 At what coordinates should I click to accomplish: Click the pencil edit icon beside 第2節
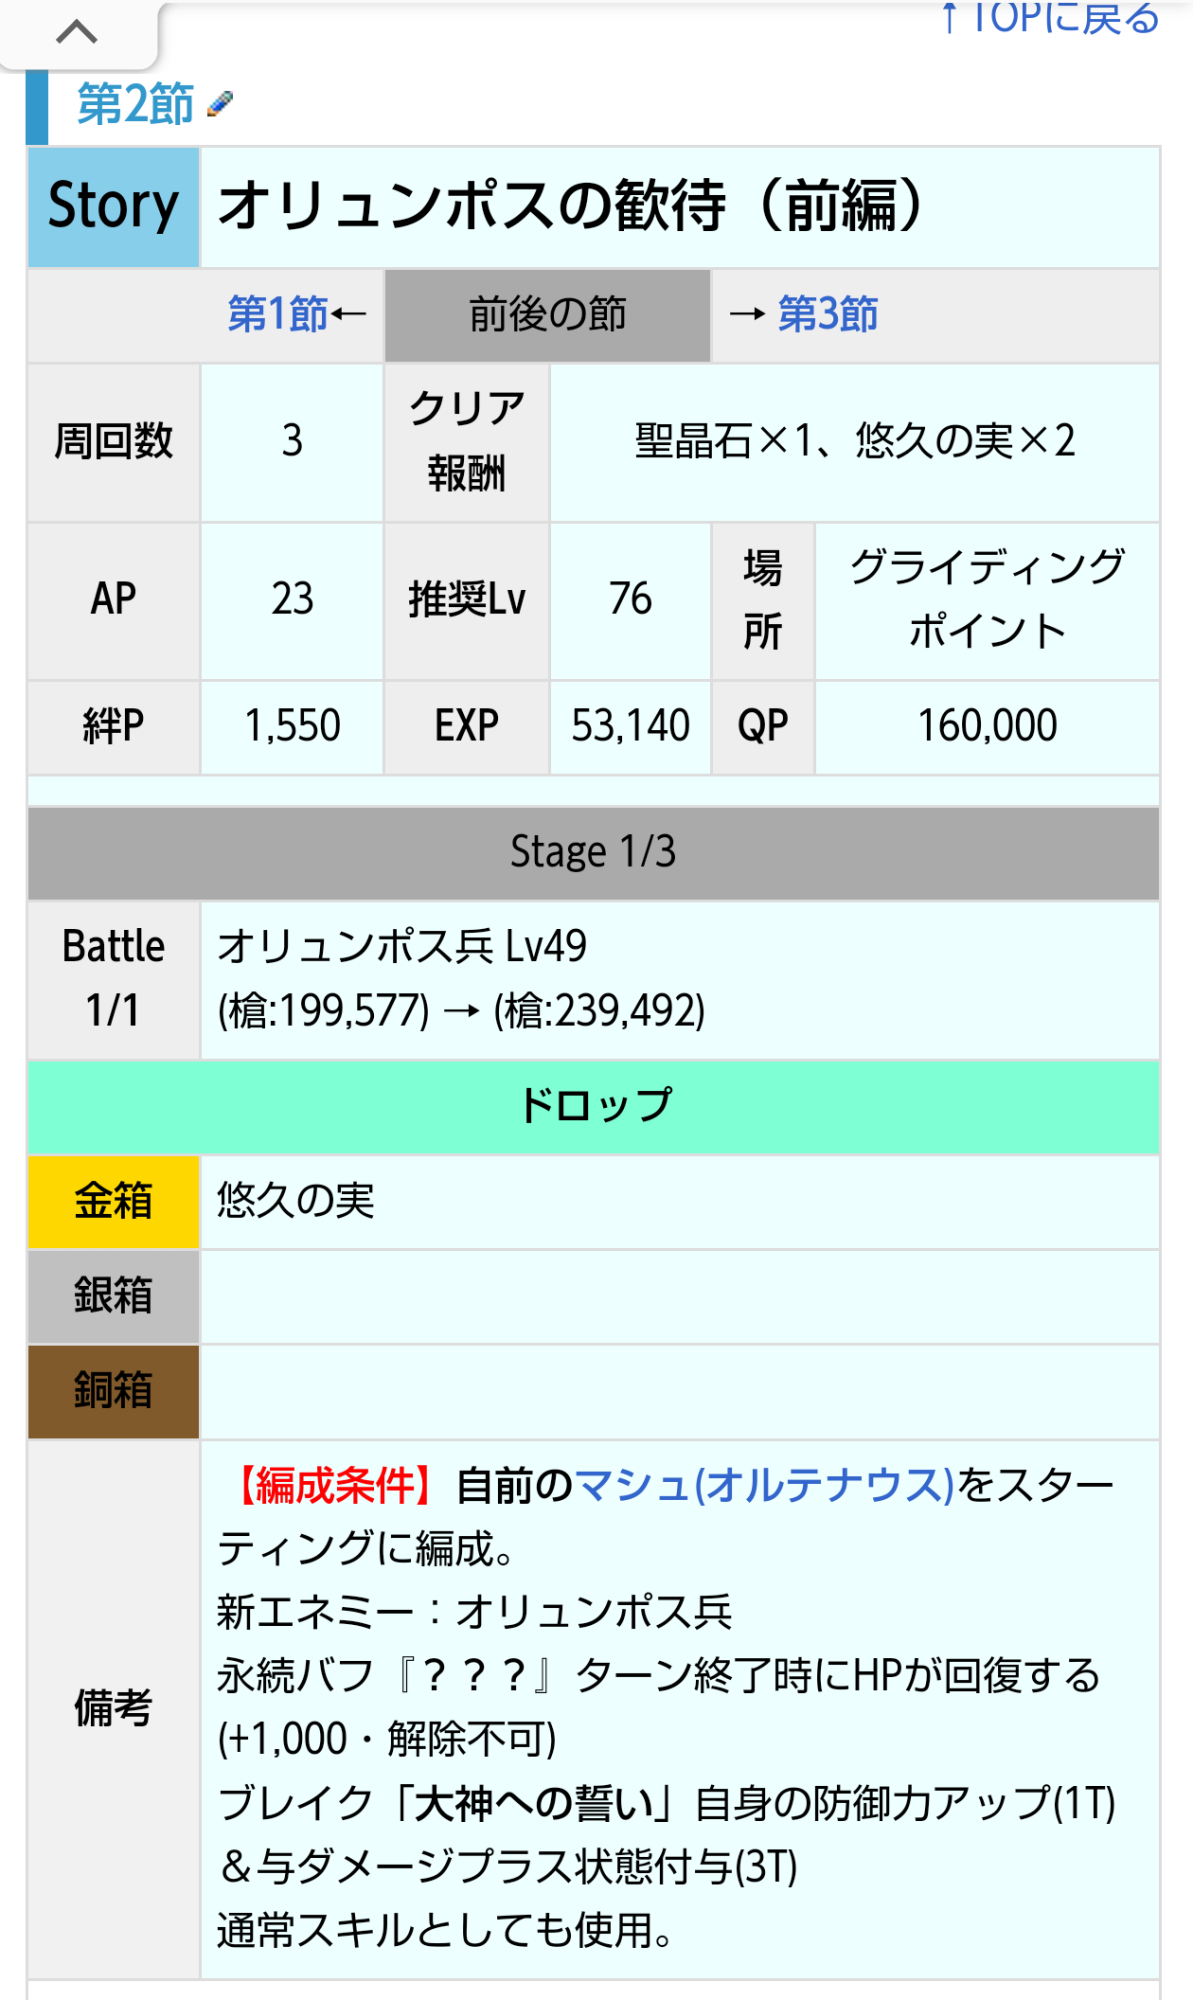(x=220, y=103)
